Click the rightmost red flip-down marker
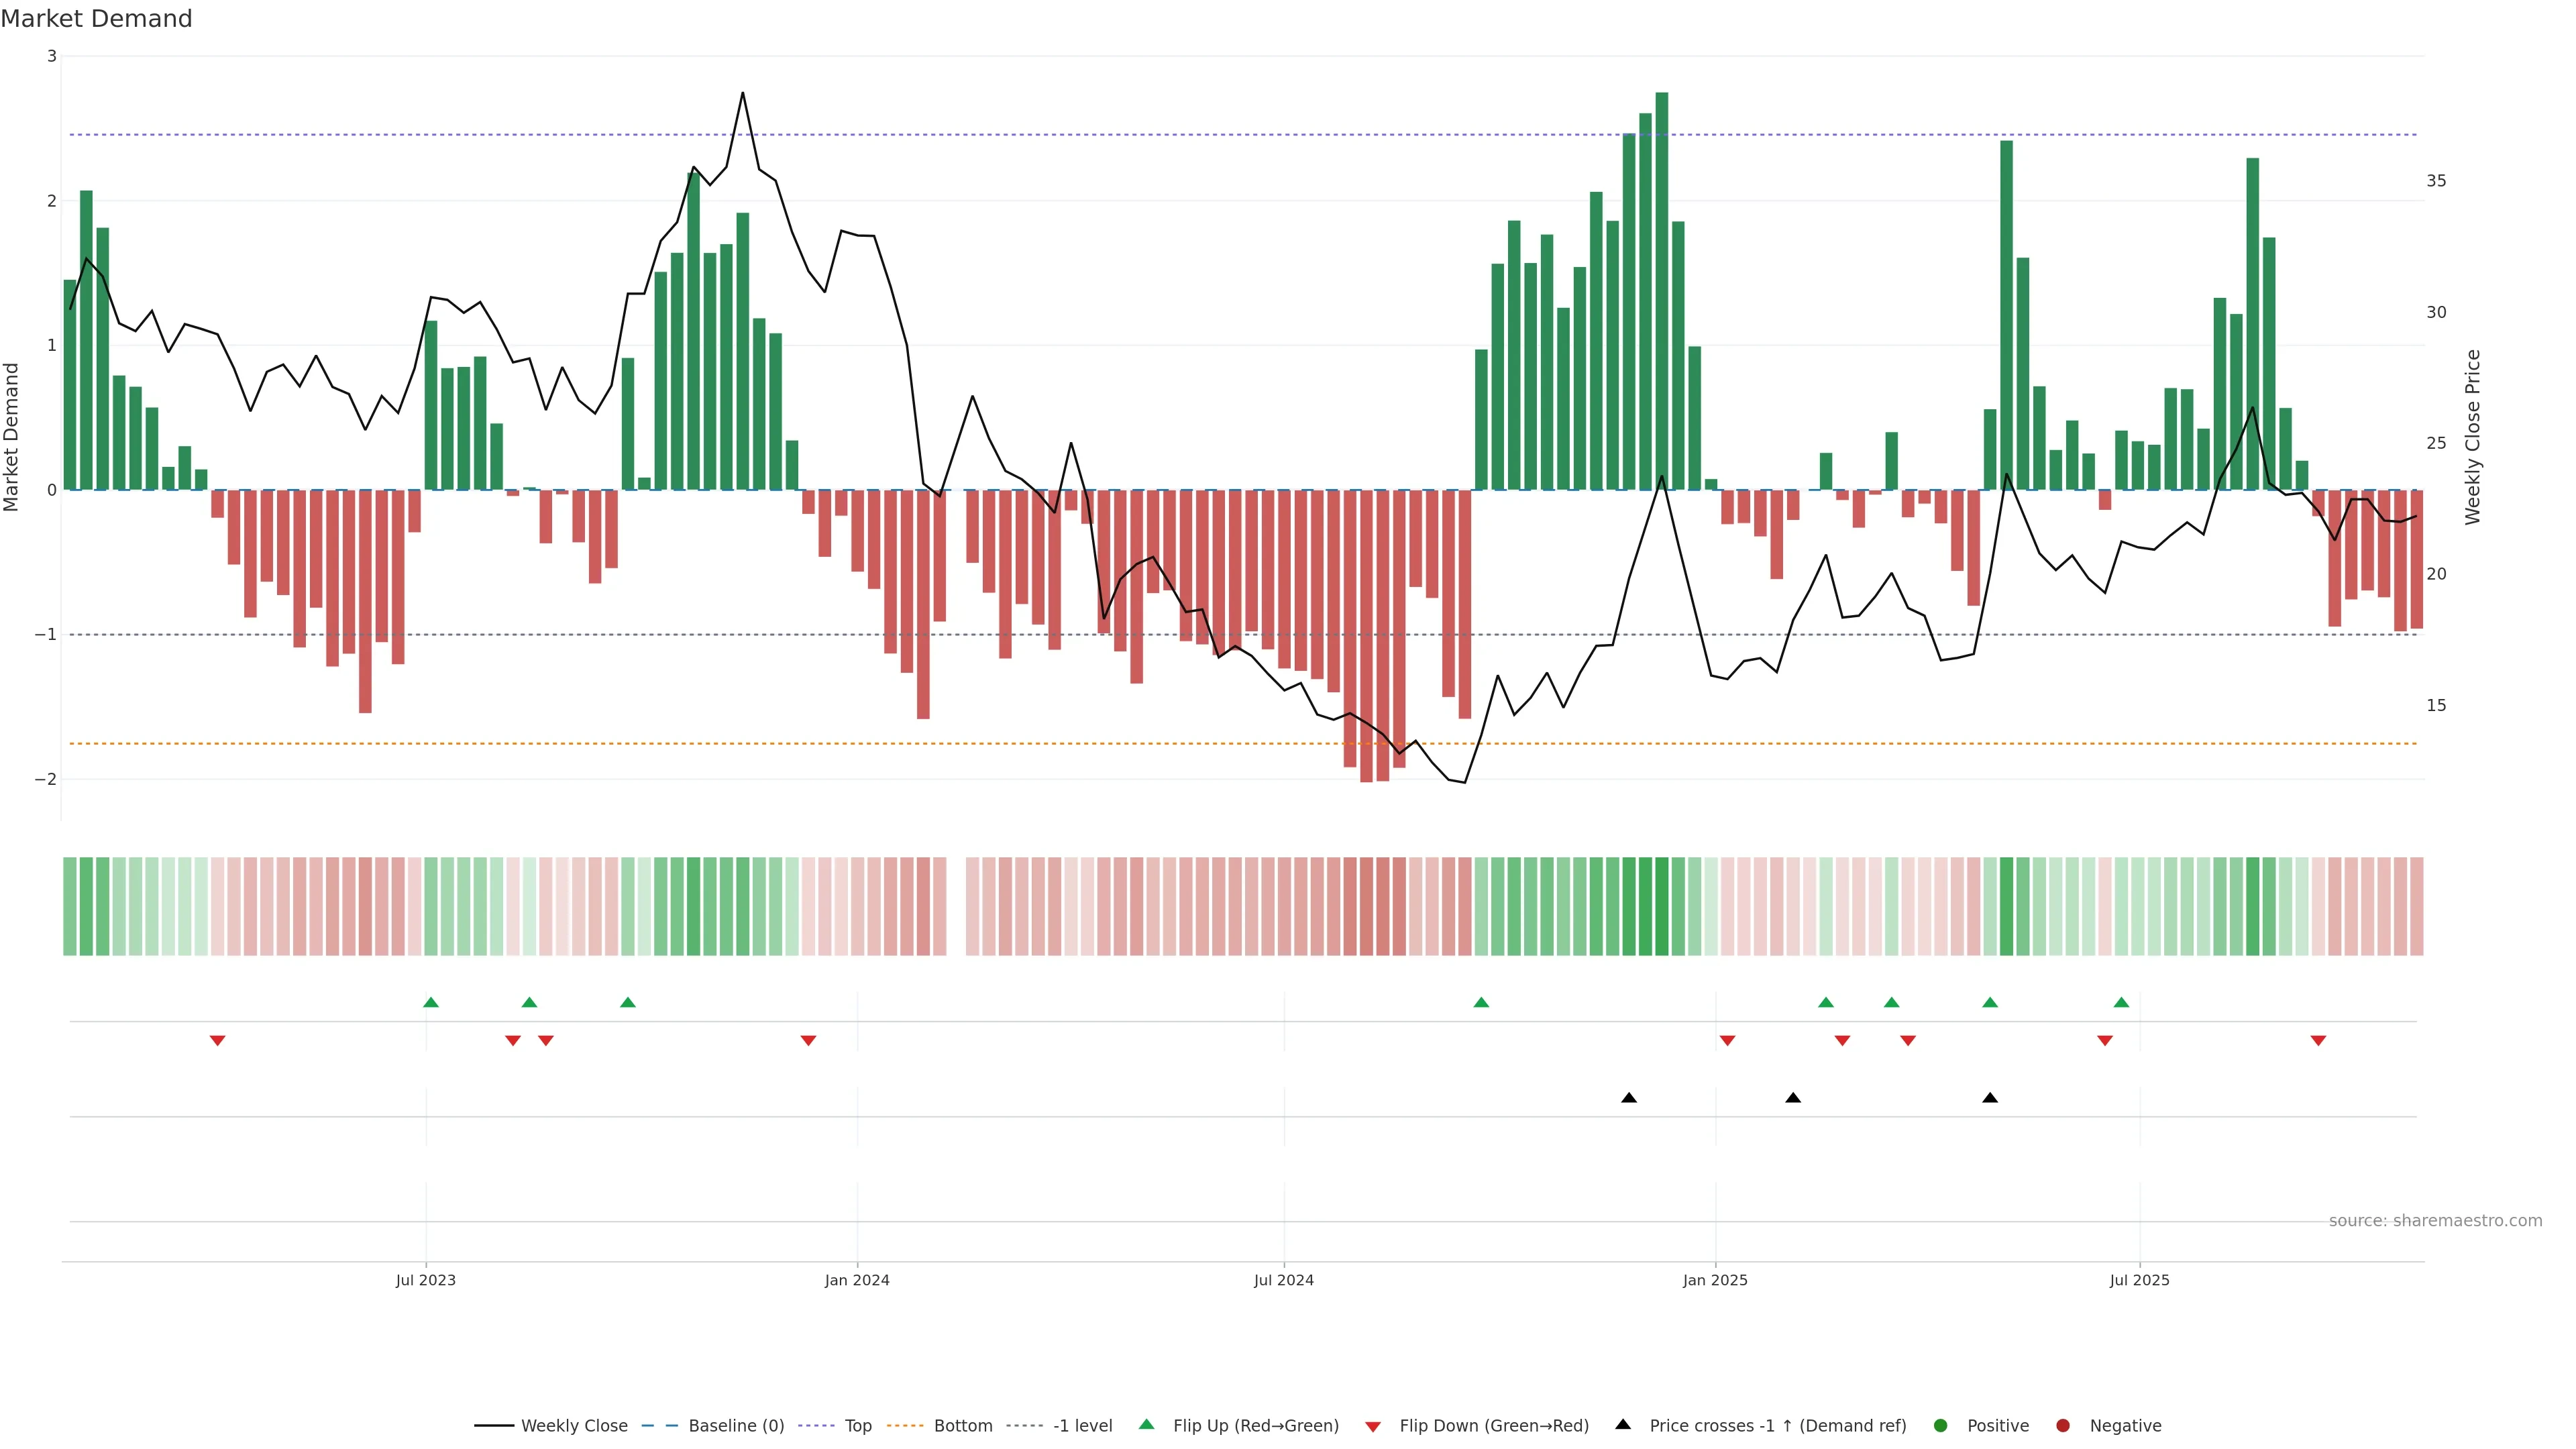Image resolution: width=2576 pixels, height=1449 pixels. pyautogui.click(x=2318, y=1041)
